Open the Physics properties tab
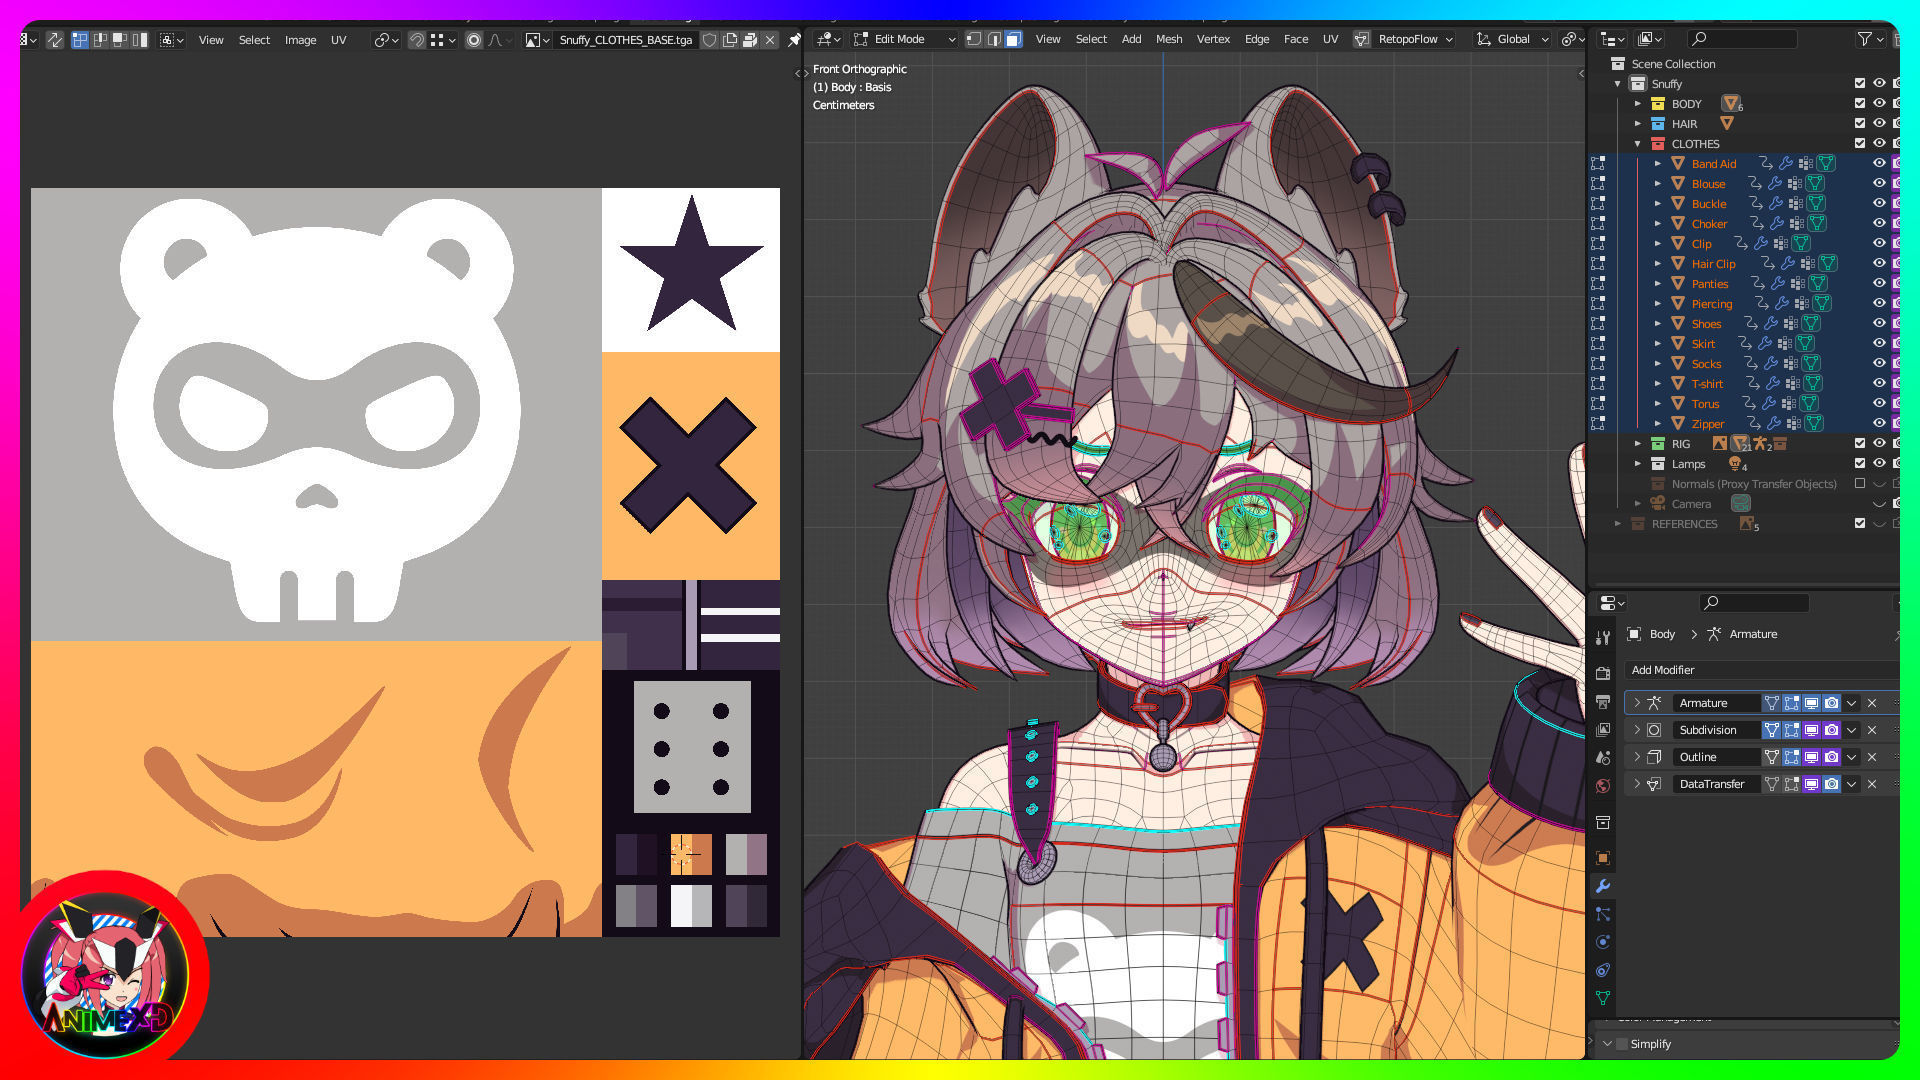The height and width of the screenshot is (1080, 1920). point(1603,942)
